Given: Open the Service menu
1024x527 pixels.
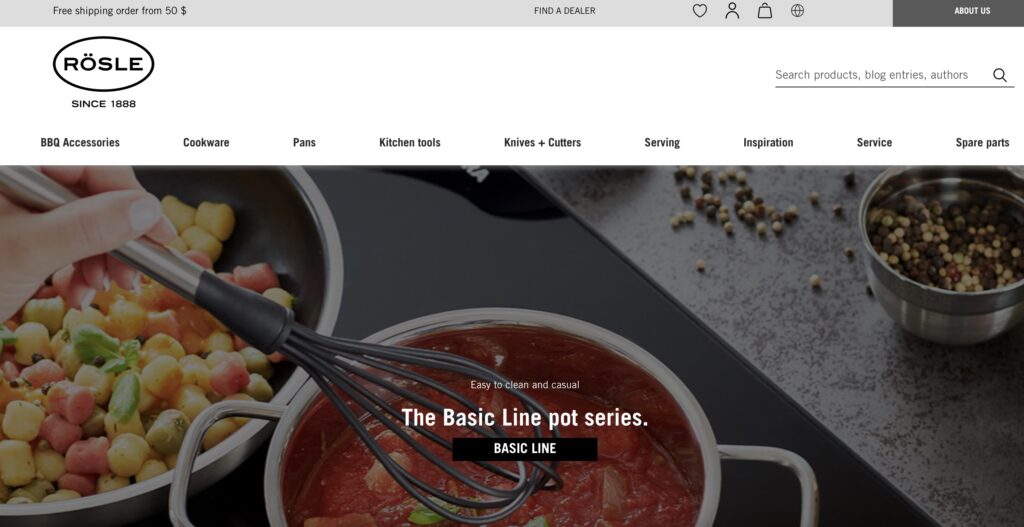Looking at the screenshot, I should point(874,142).
